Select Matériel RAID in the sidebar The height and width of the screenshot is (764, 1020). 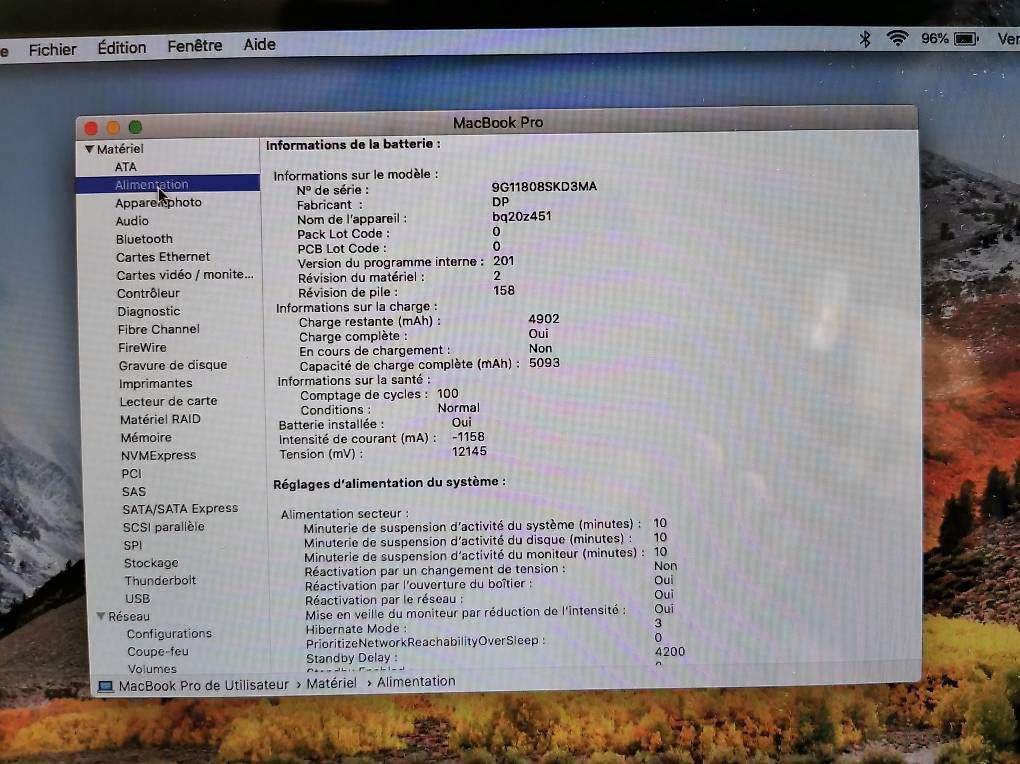(160, 419)
